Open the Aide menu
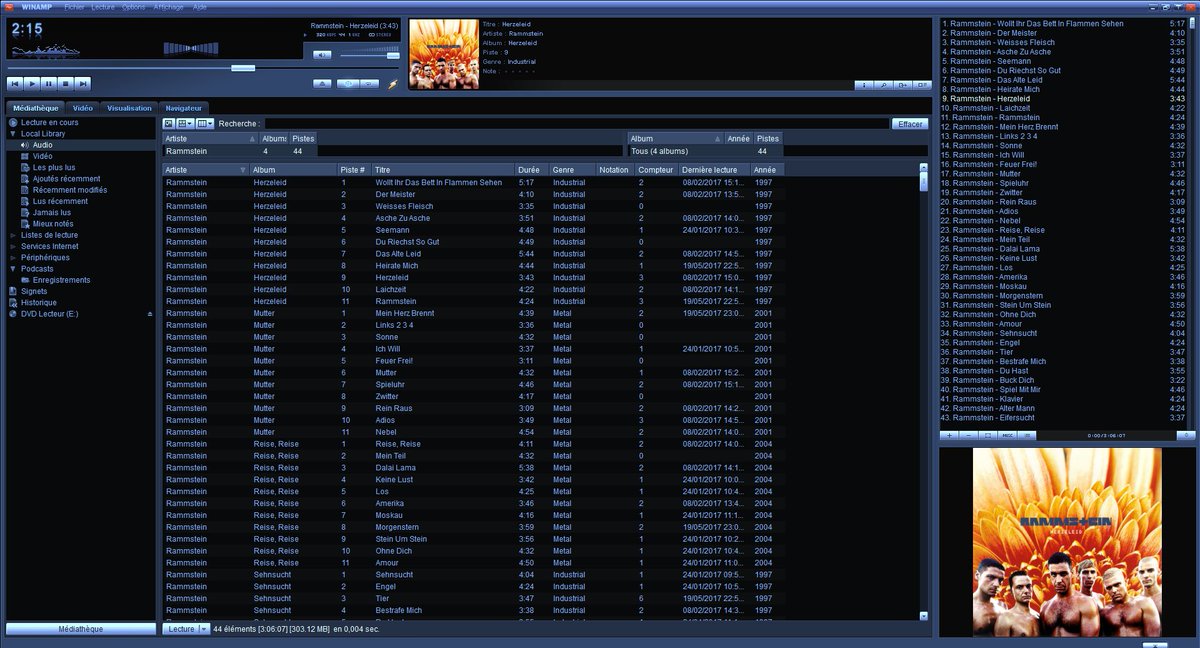This screenshot has height=648, width=1200. [x=199, y=6]
